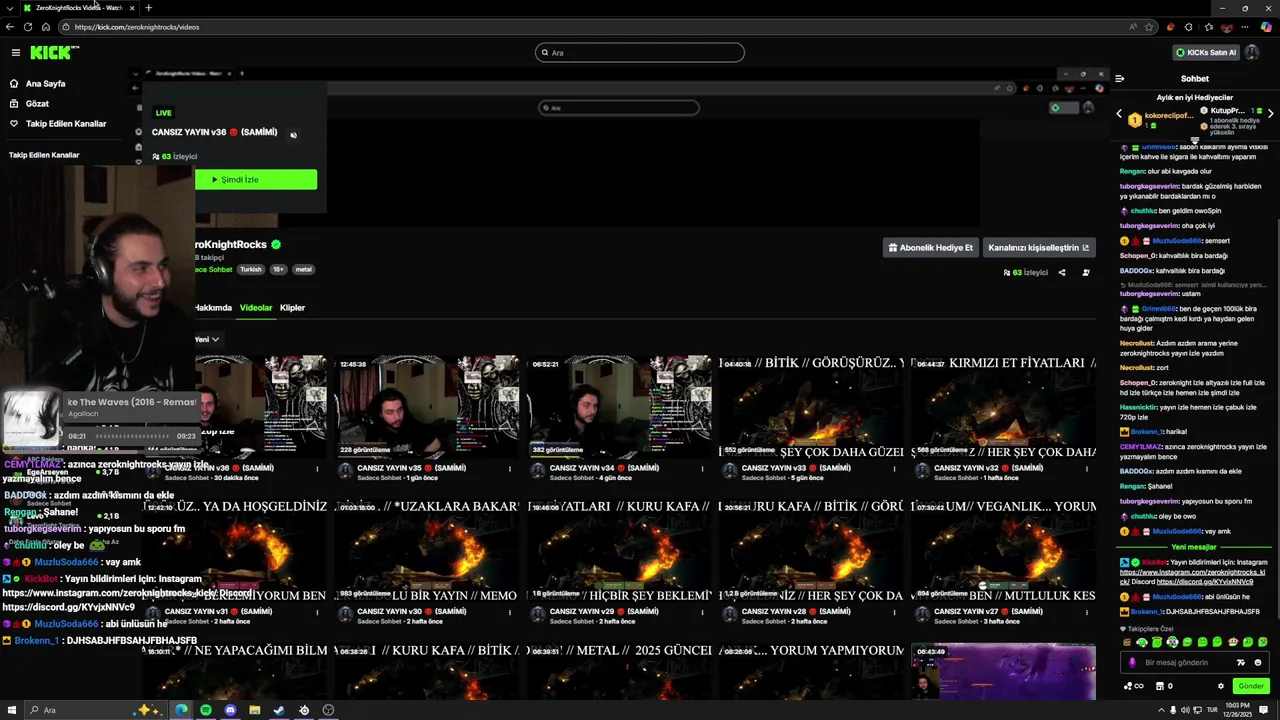This screenshot has height=720, width=1280.
Task: Open options menu for CANSIZ YAYIN v34
Action: (x=702, y=468)
